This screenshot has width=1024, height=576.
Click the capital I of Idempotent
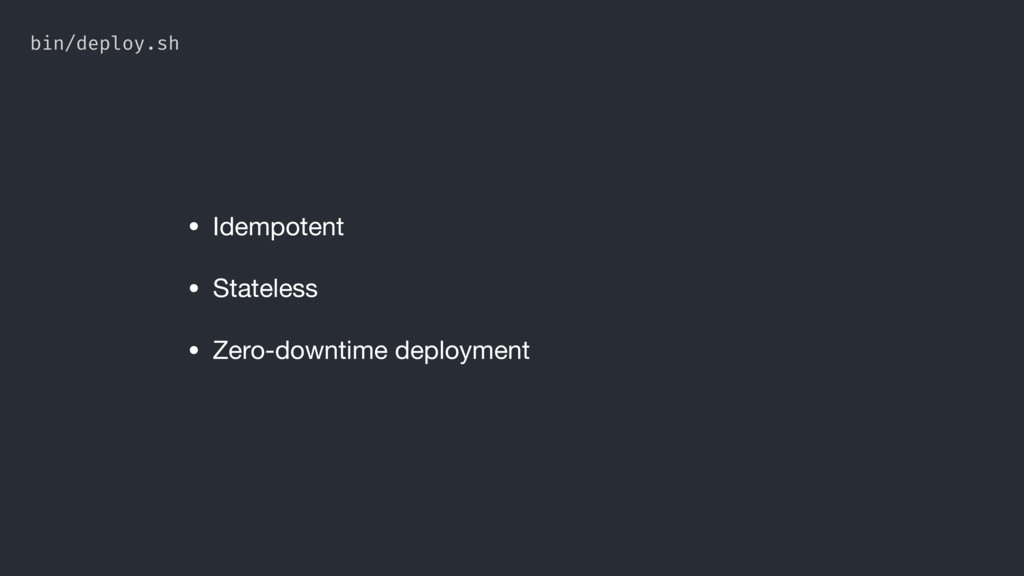pos(216,227)
